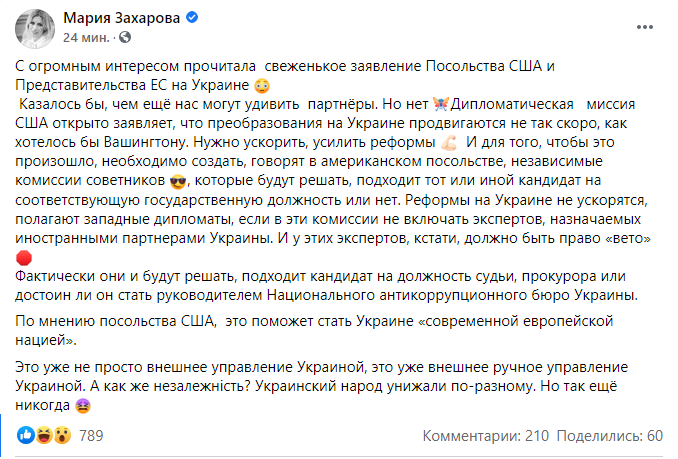
Task: Click the Мария Захарова author name
Action: point(122,18)
